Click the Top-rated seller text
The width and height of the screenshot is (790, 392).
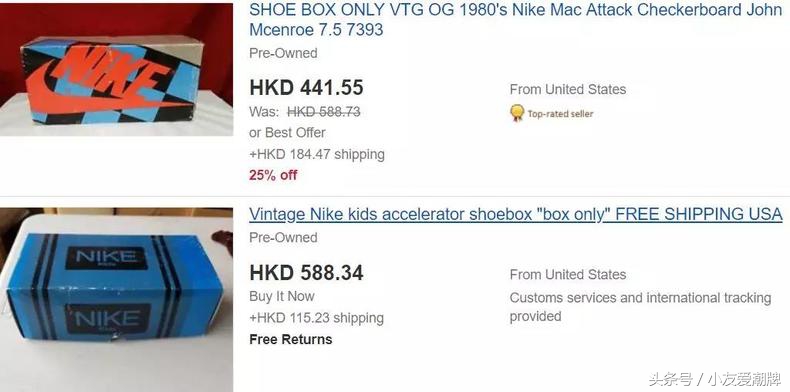560,114
